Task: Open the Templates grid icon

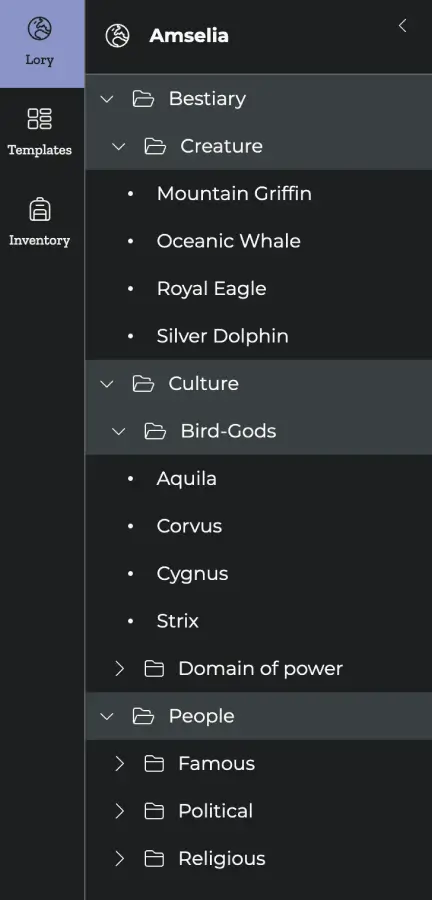Action: pos(40,119)
